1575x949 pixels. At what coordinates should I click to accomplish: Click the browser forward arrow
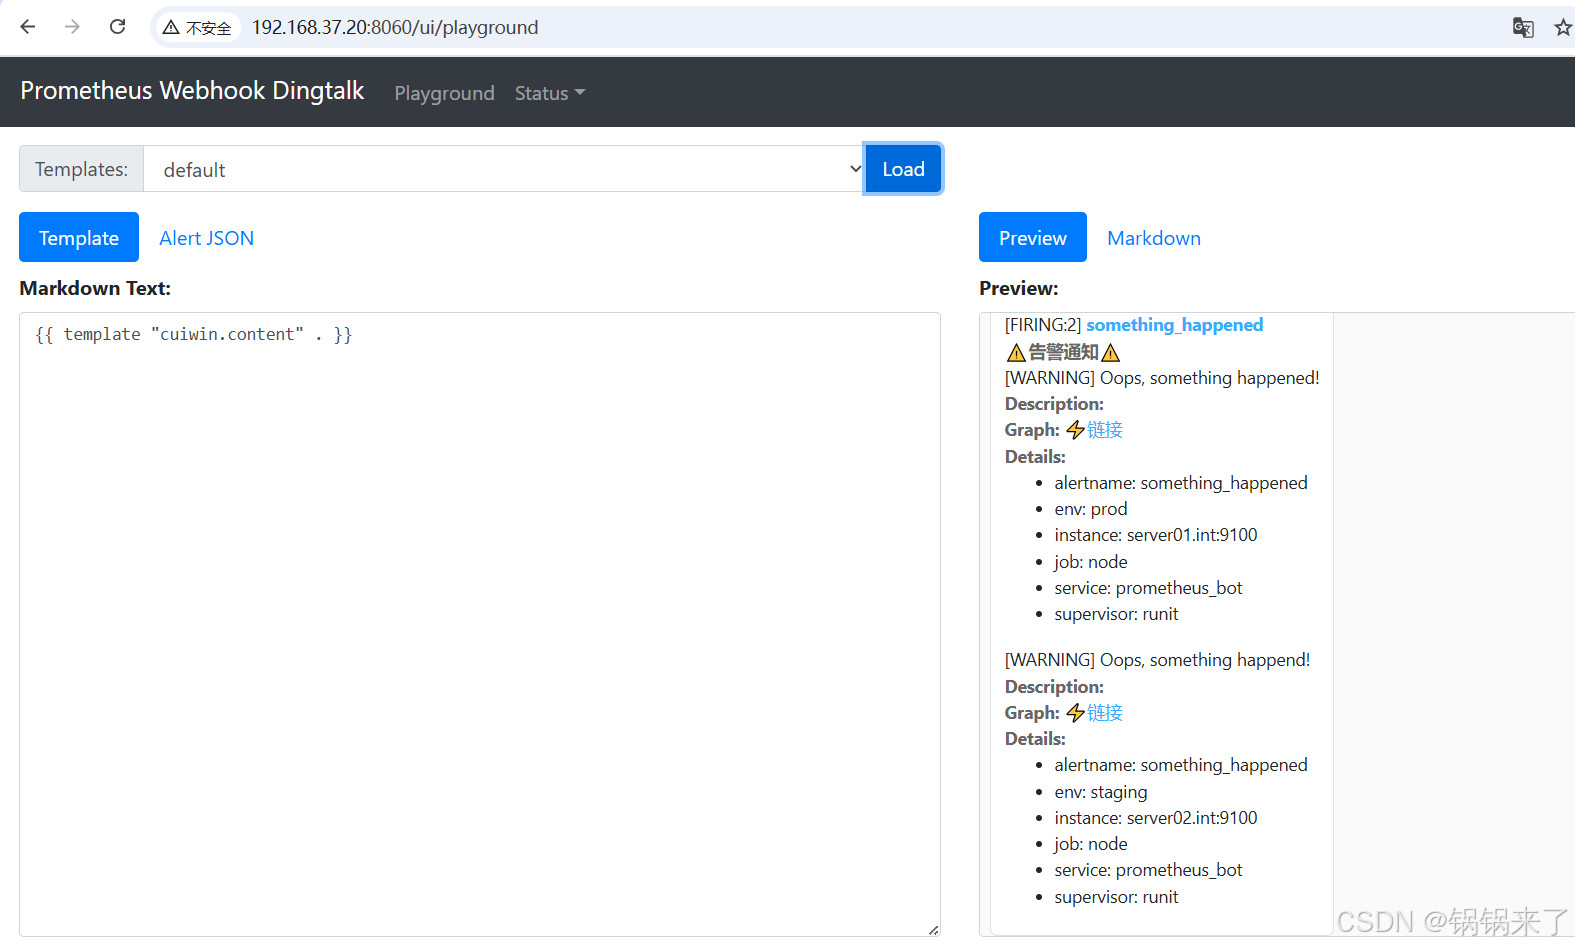coord(72,27)
